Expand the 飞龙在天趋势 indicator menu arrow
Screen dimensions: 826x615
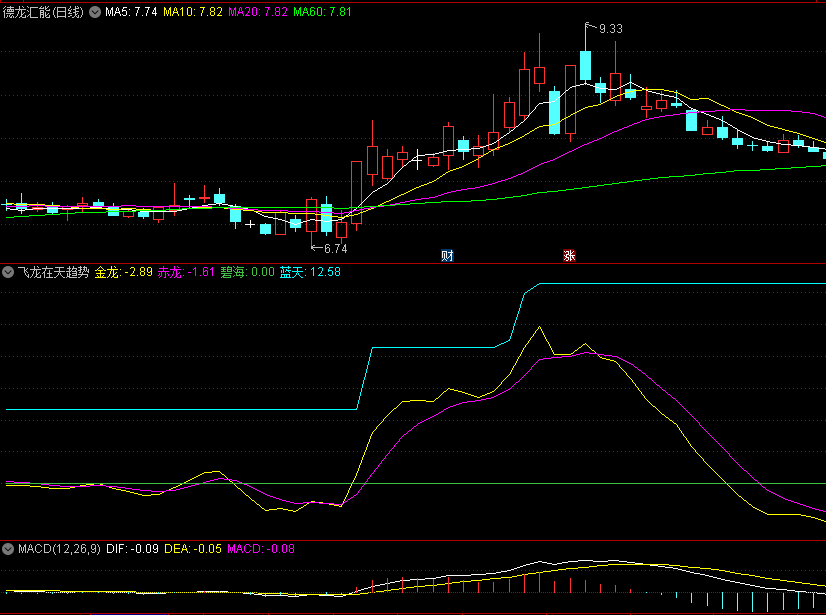pos(8,272)
